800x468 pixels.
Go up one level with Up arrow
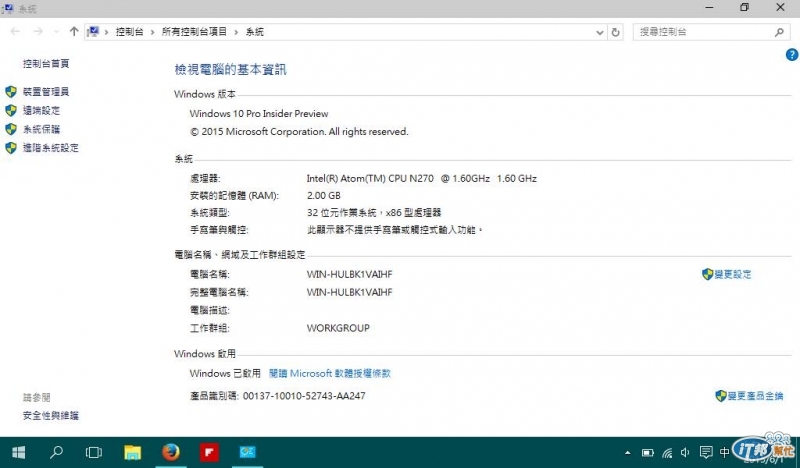point(74,32)
